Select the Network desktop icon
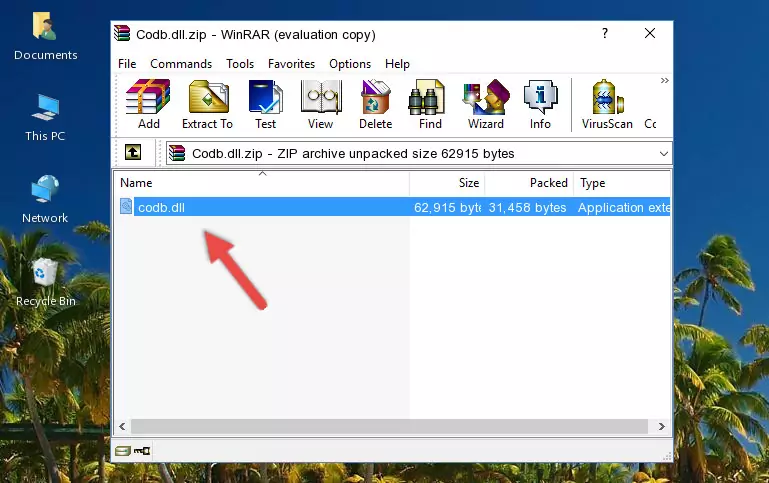Viewport: 769px width, 483px height. 45,200
